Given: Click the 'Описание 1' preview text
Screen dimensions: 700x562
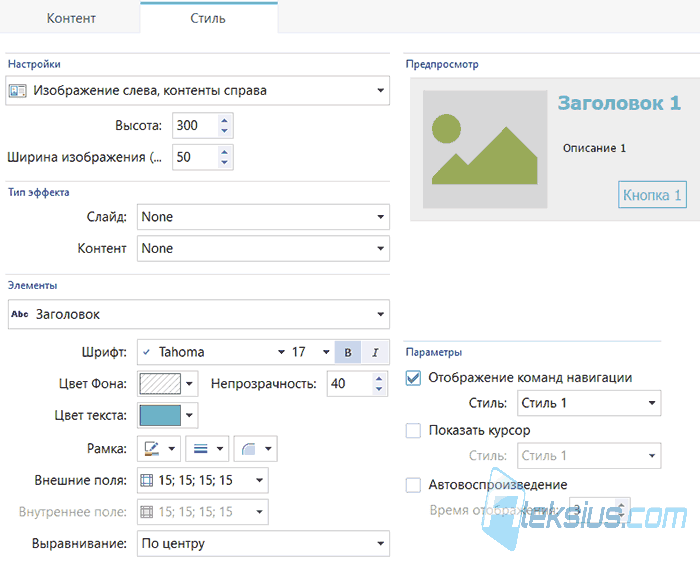Looking at the screenshot, I should 594,148.
